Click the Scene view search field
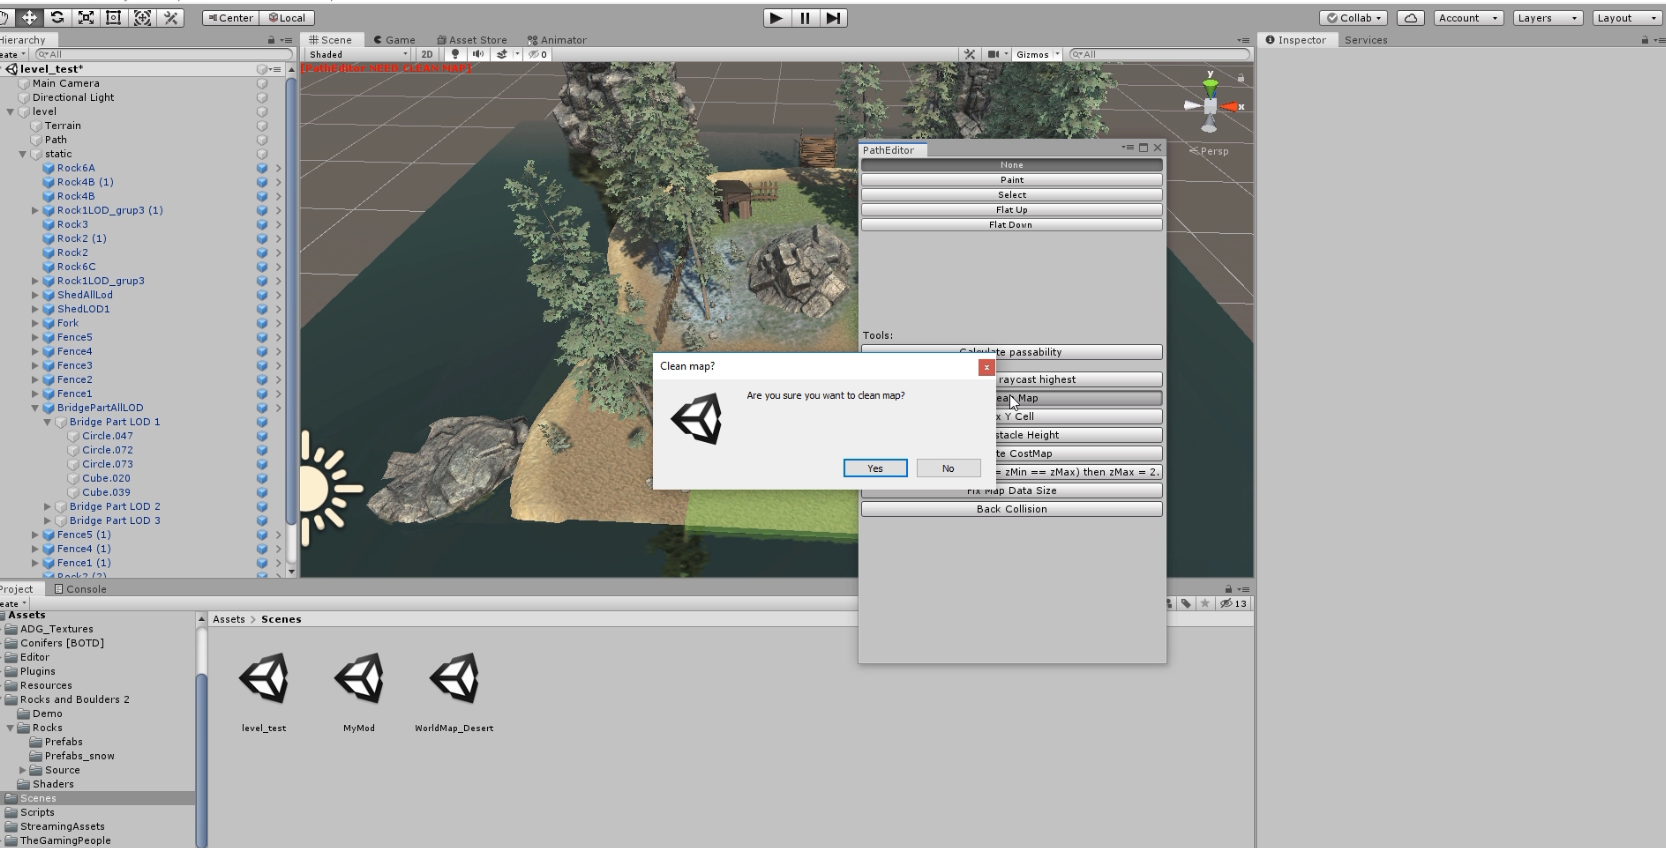Viewport: 1666px width, 848px height. 1160,54
